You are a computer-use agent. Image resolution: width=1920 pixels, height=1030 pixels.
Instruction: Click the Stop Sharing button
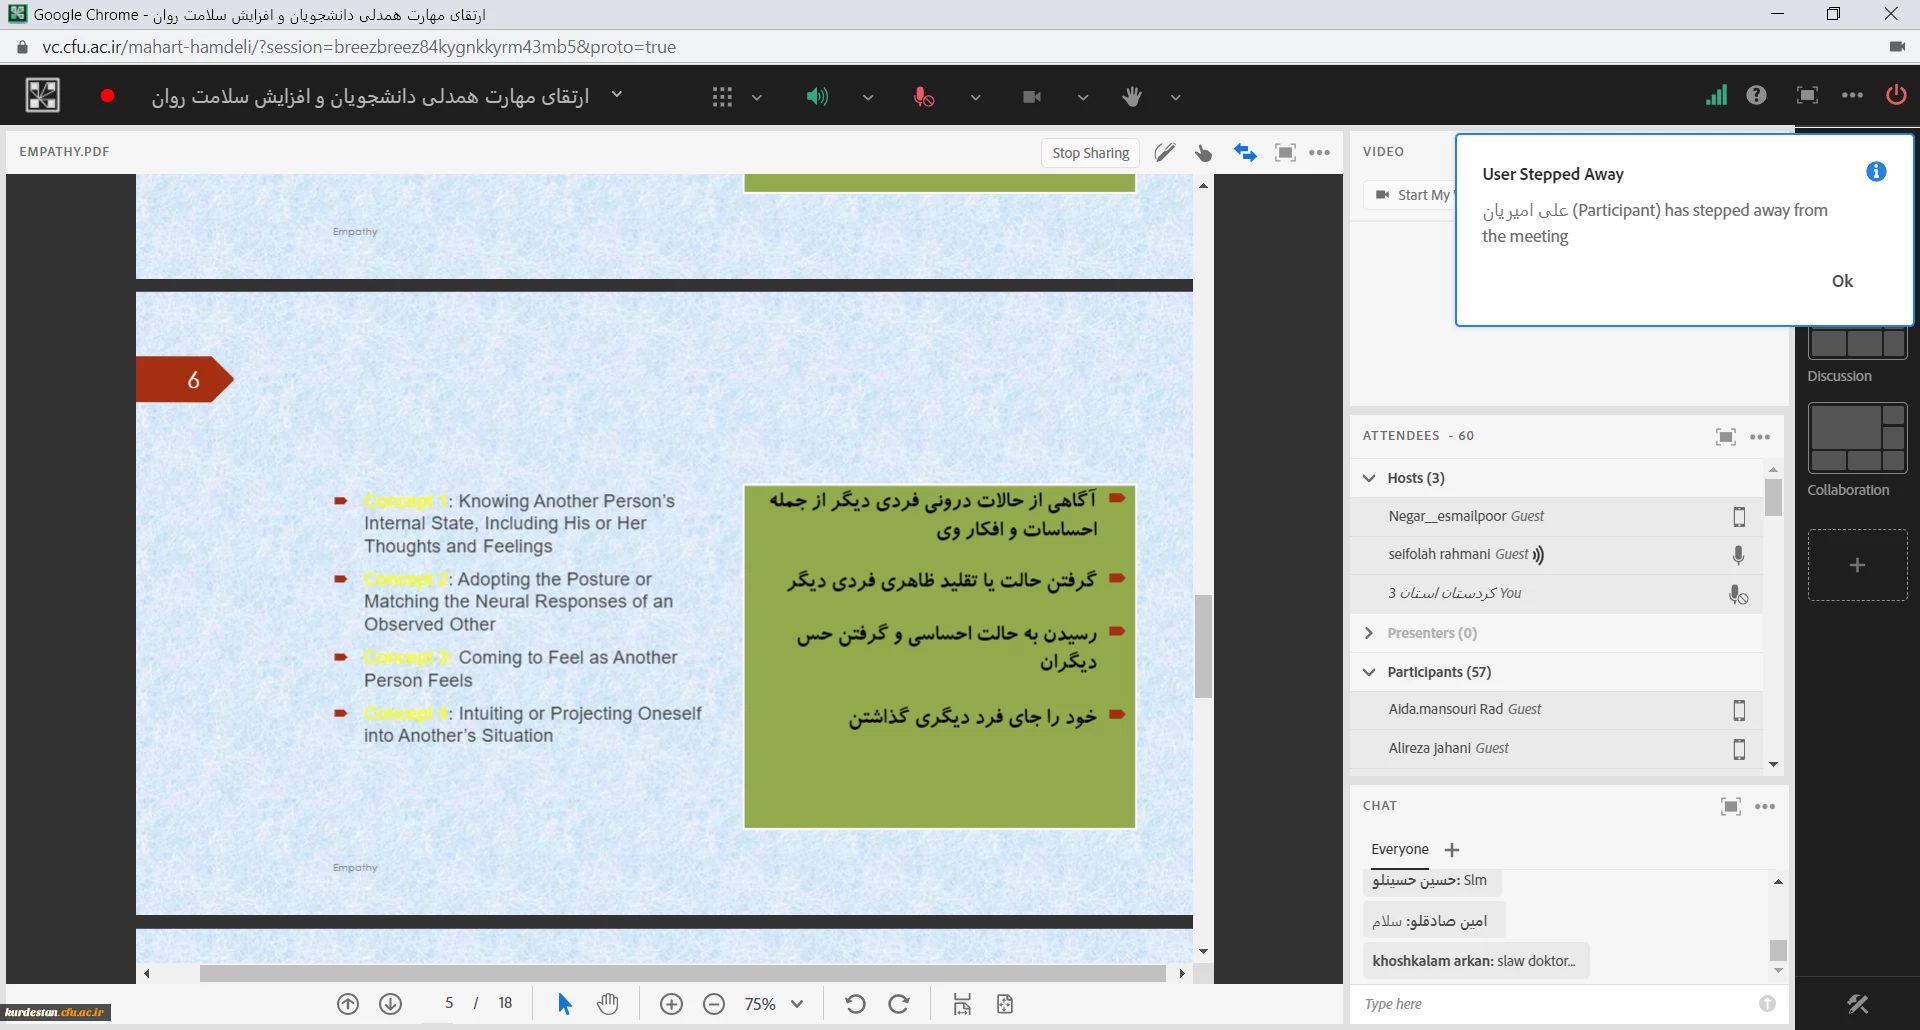[1090, 153]
